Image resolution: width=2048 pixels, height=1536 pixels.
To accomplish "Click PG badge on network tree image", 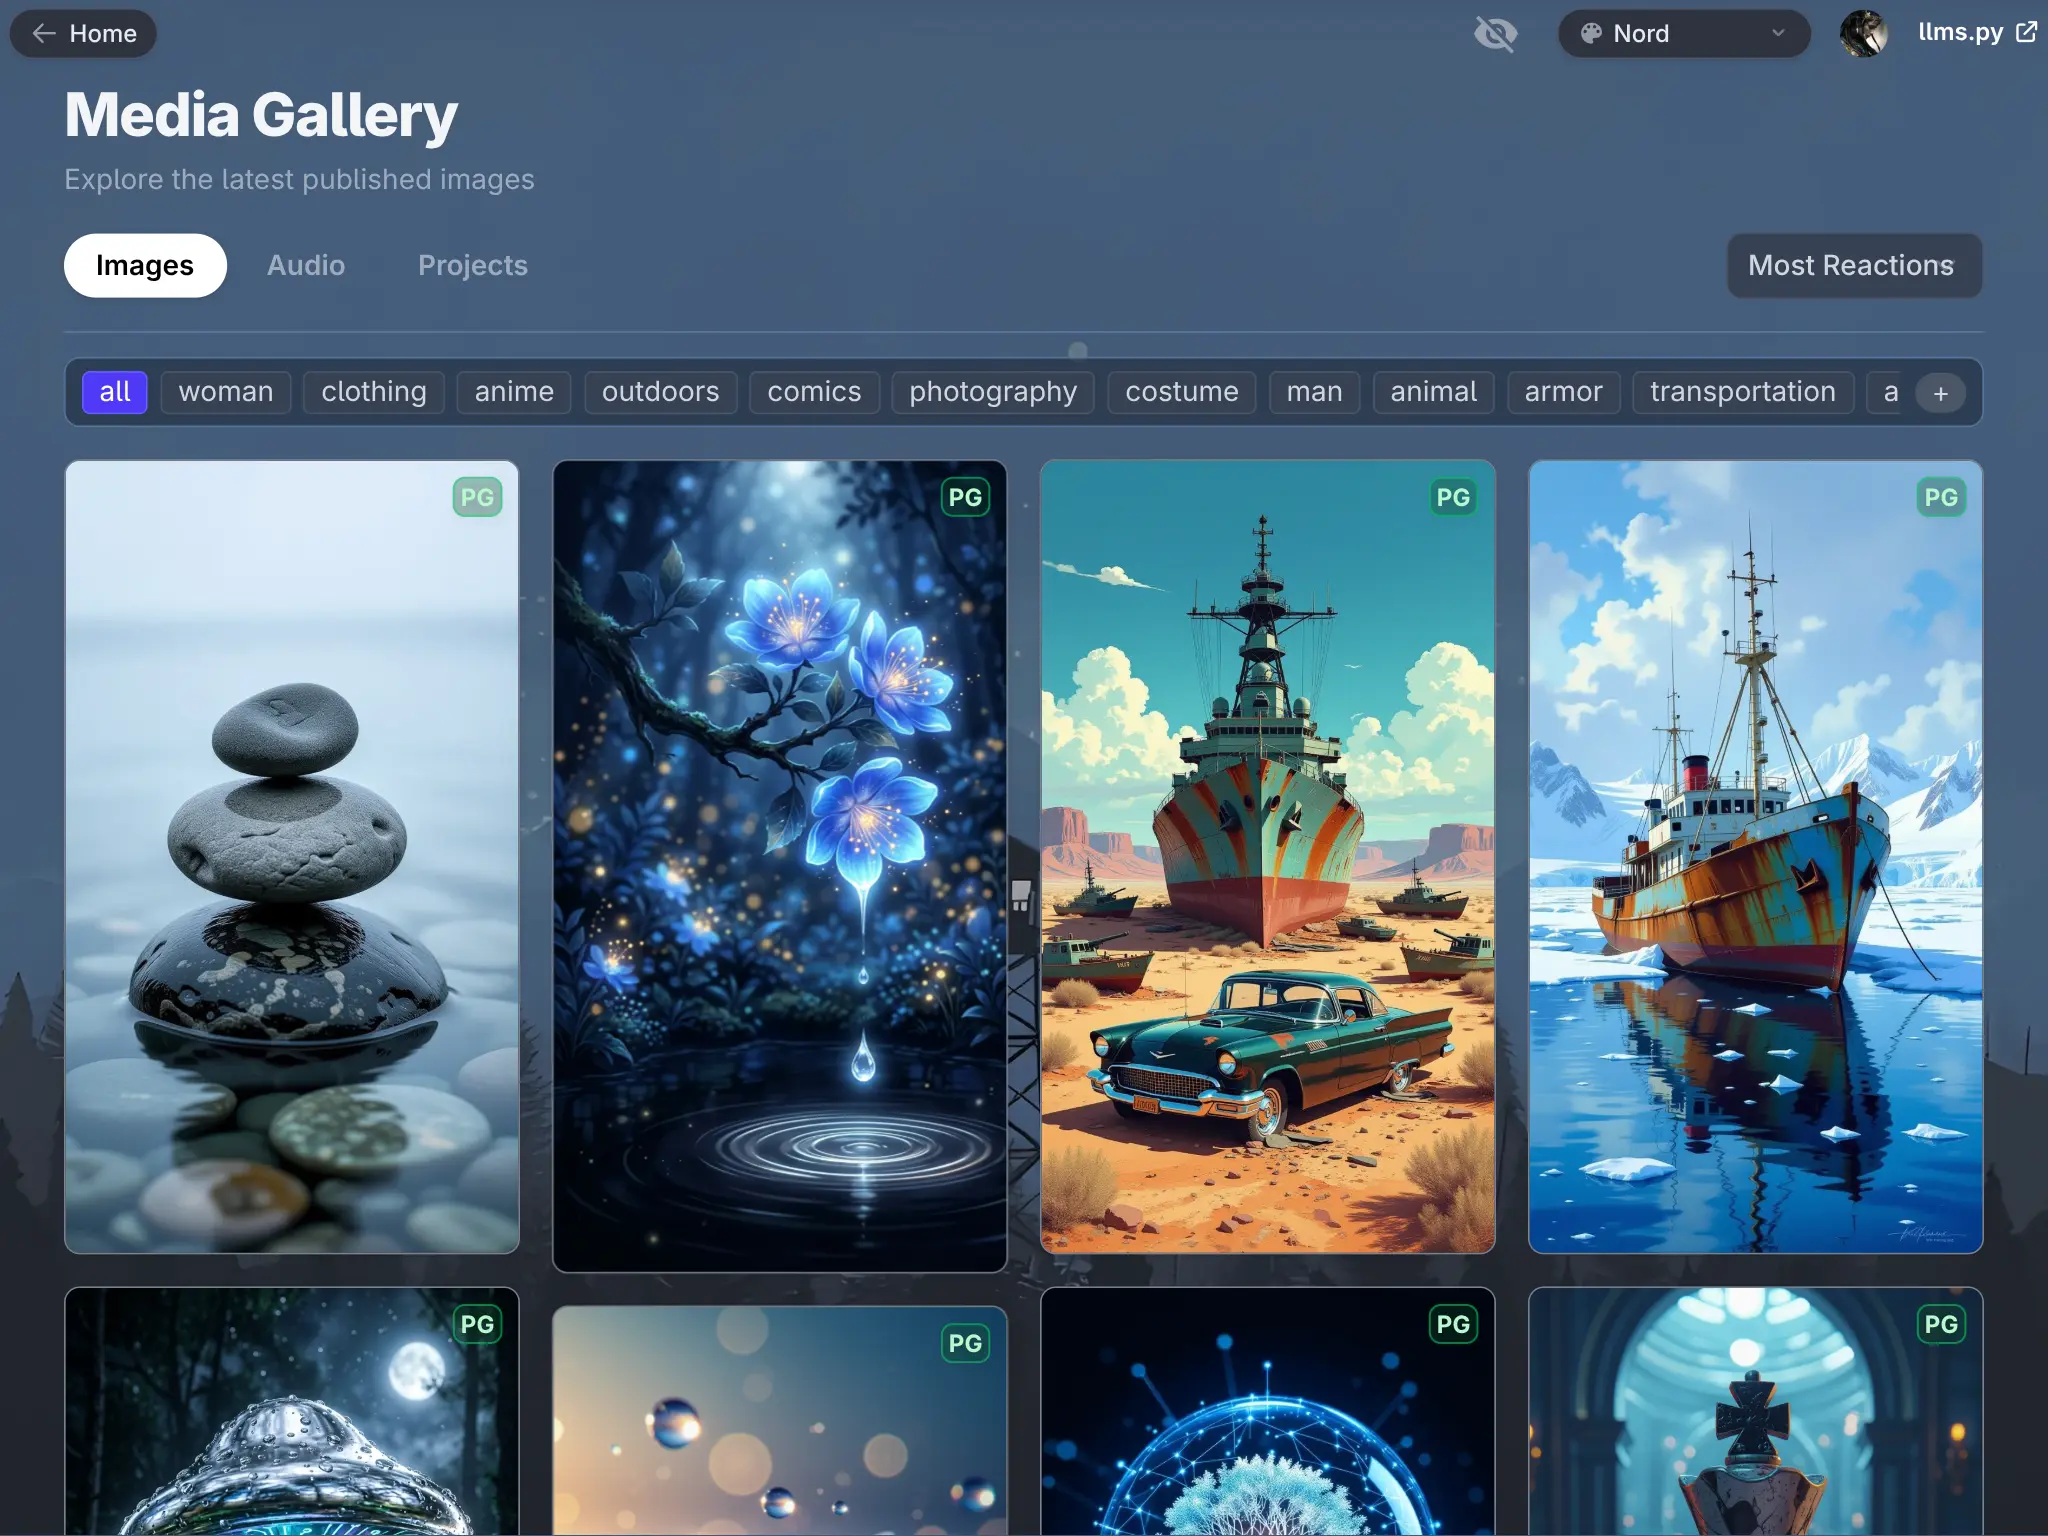I will (1454, 1324).
